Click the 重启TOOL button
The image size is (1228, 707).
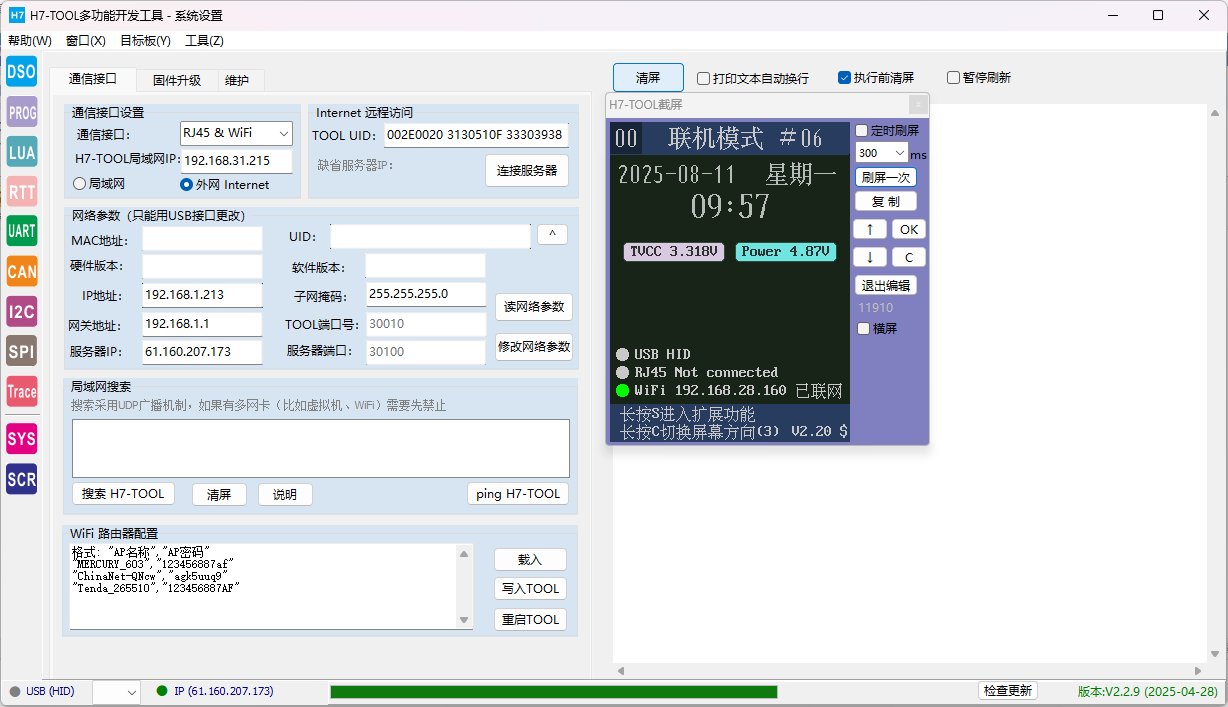point(530,620)
